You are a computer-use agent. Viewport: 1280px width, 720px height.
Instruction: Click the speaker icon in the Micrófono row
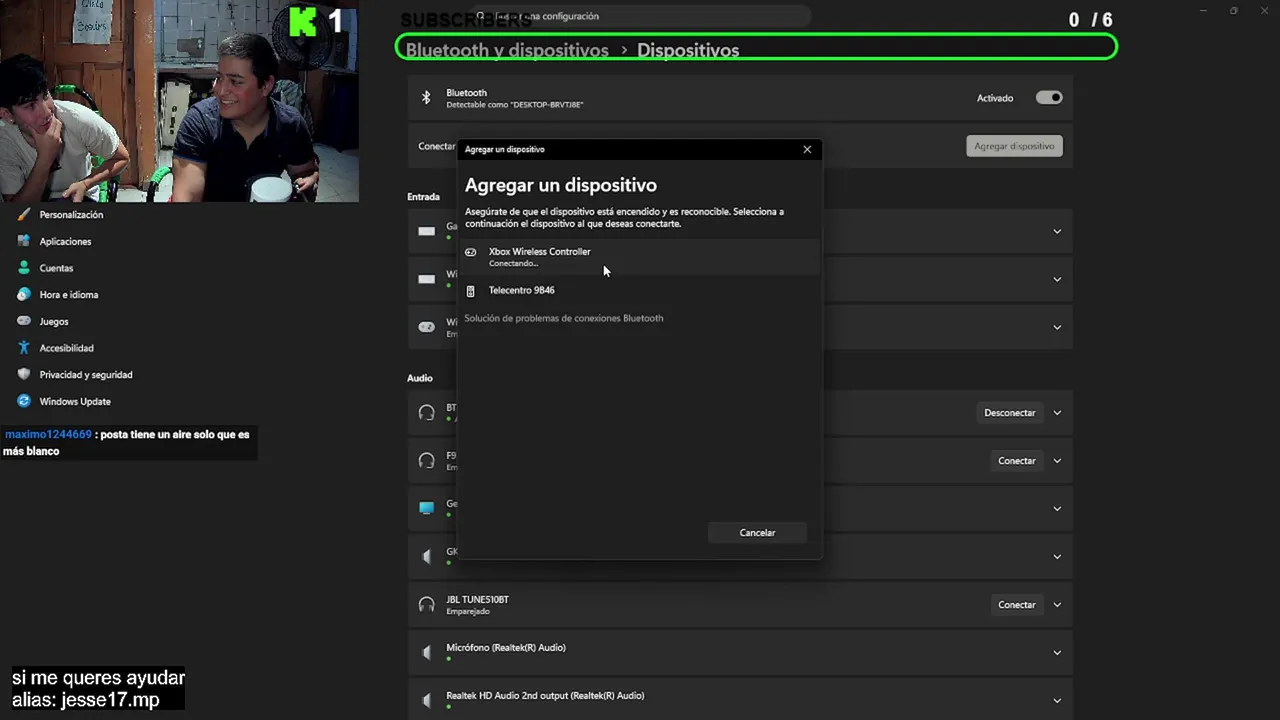tap(427, 653)
